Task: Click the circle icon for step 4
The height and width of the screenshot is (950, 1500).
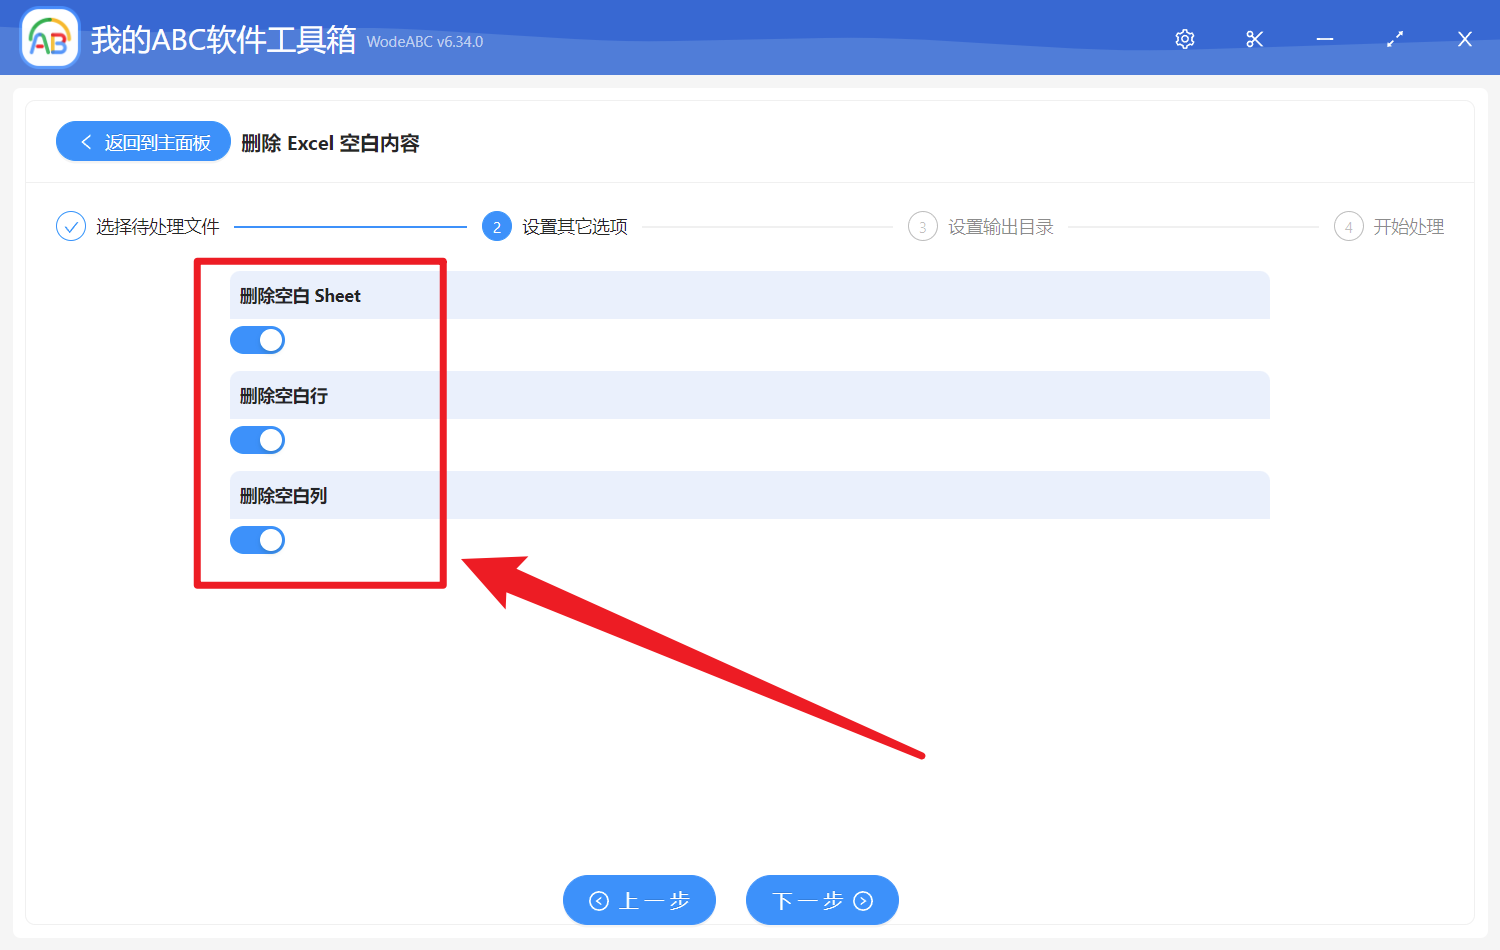Action: tap(1348, 226)
